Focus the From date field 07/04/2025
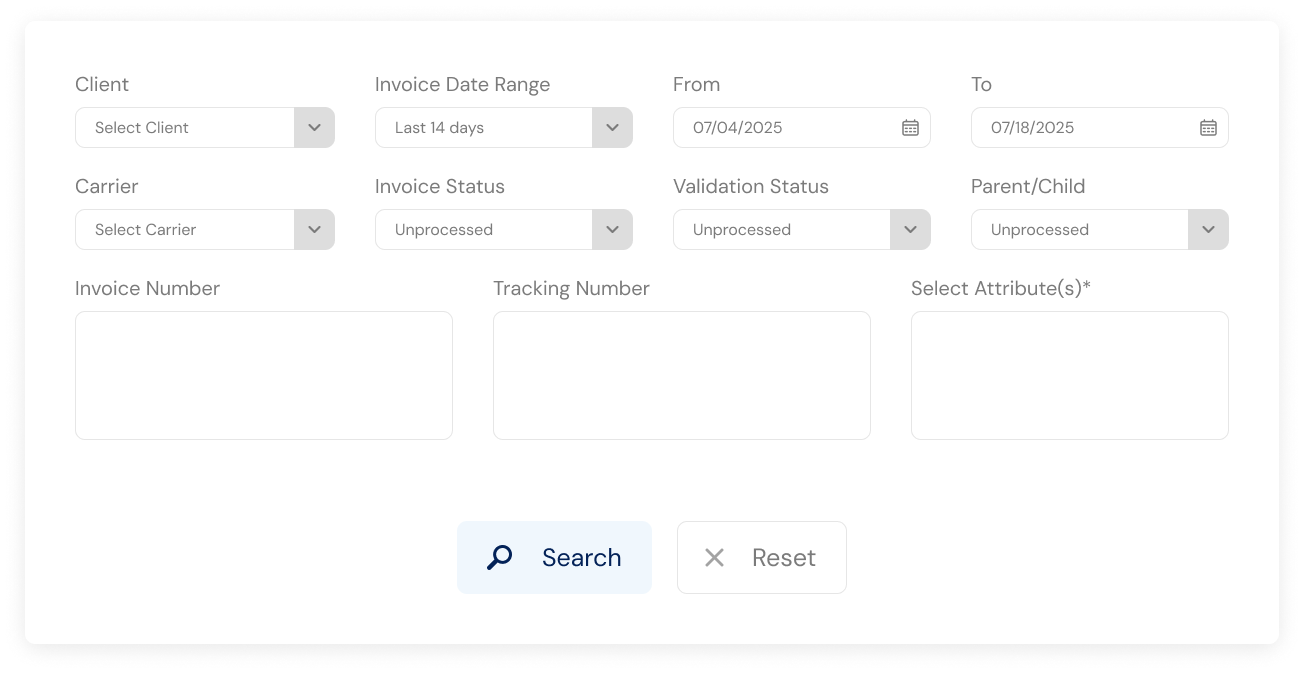The width and height of the screenshot is (1304, 673). pyautogui.click(x=802, y=128)
